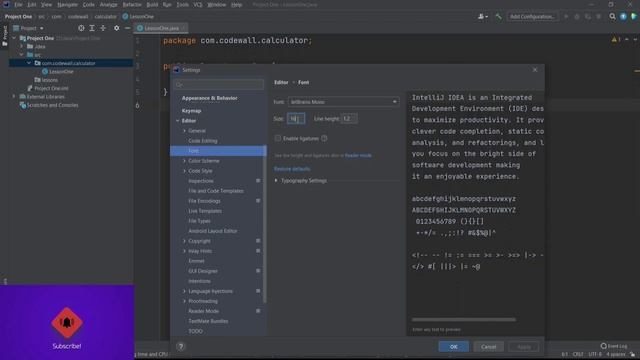Expand the Proofreading node
This screenshot has width=640, height=360.
click(x=184, y=301)
